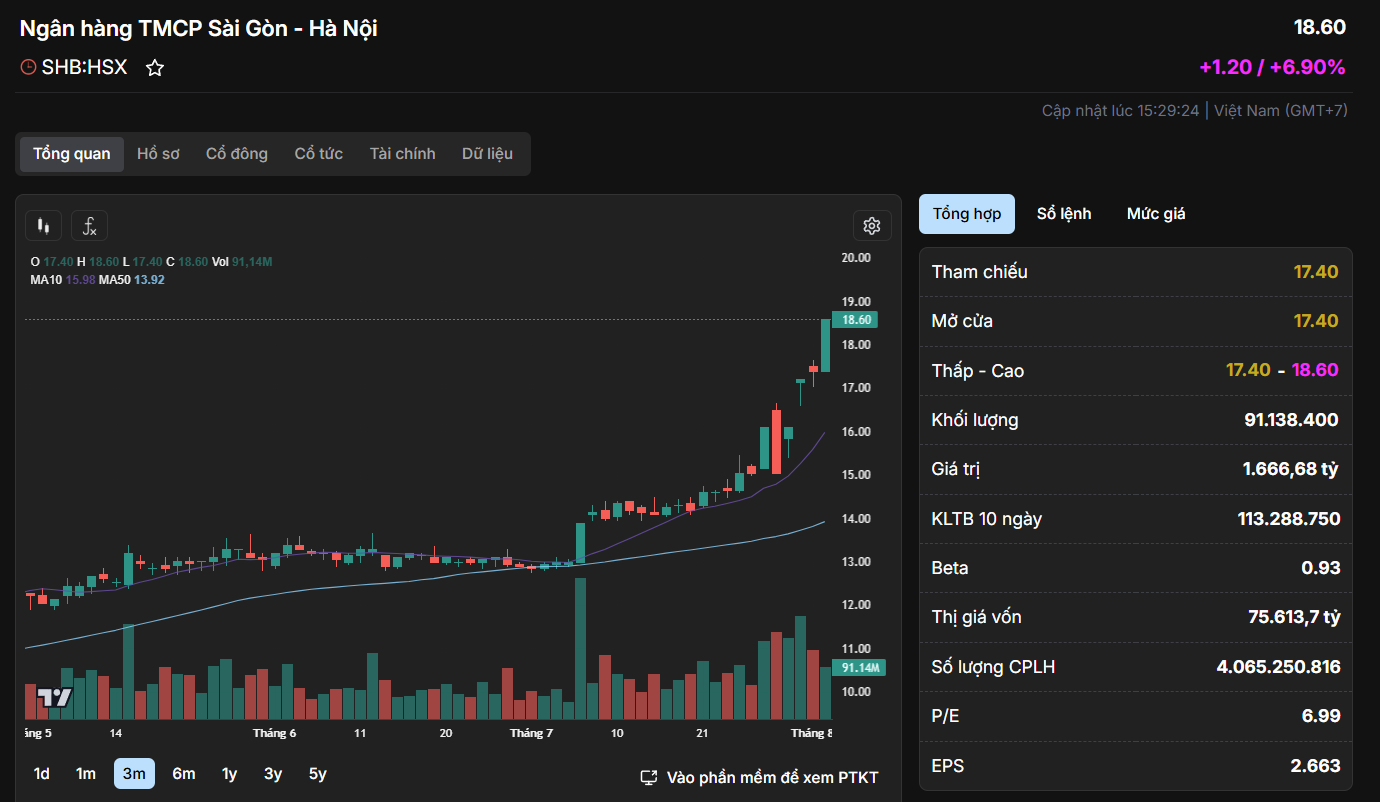Viewport: 1380px width, 802px height.
Task: Set chart range to 1m
Action: point(86,774)
